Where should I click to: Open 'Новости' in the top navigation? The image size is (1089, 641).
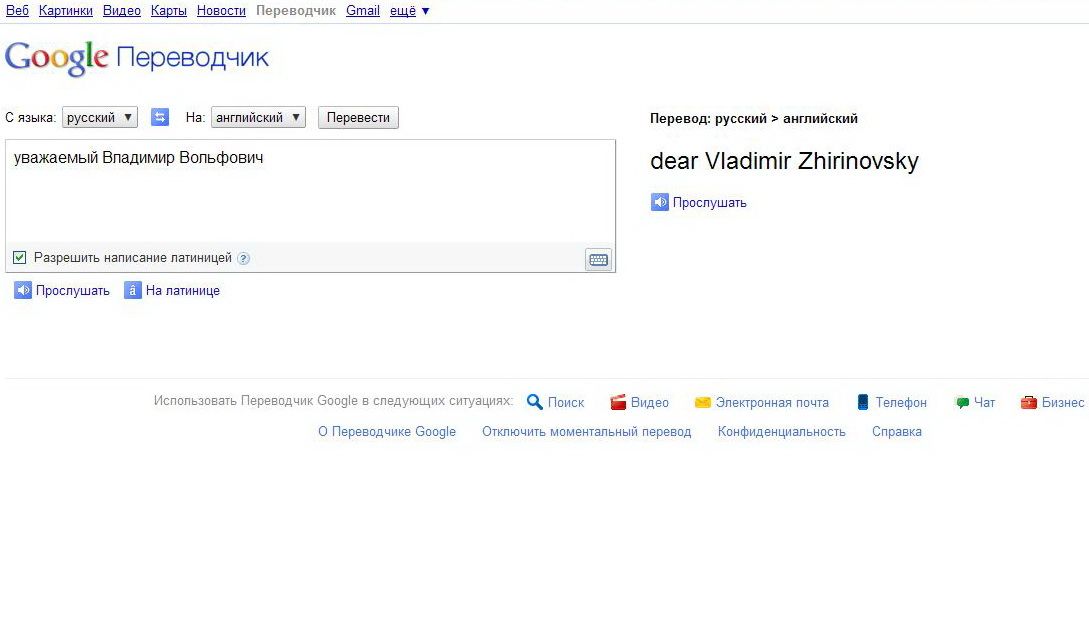pyautogui.click(x=221, y=11)
